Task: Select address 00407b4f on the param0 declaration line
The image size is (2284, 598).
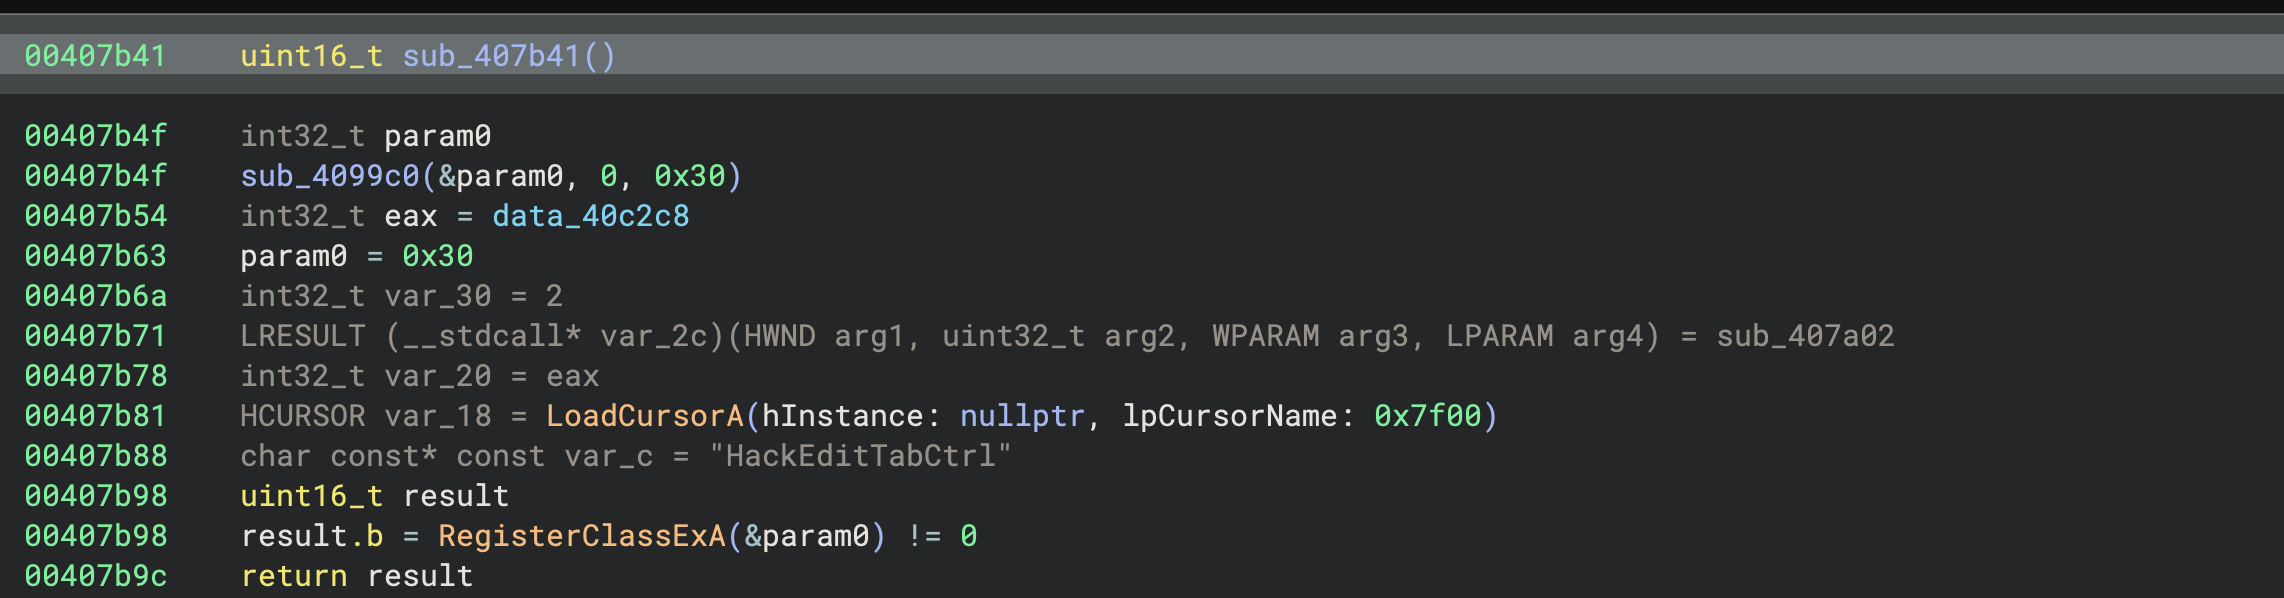Action: [x=95, y=136]
